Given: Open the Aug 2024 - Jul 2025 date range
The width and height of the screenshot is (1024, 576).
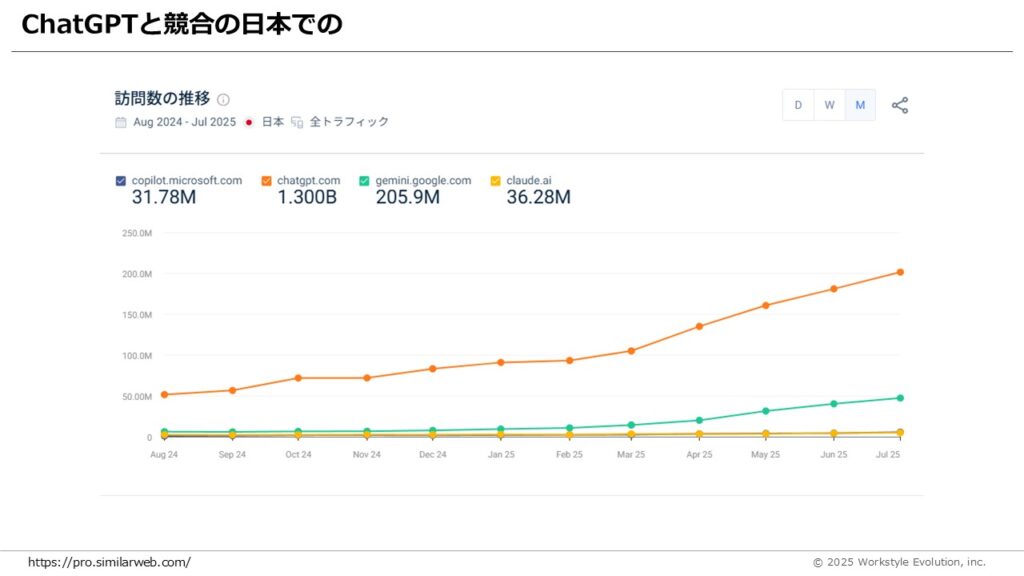Looking at the screenshot, I should tap(183, 122).
